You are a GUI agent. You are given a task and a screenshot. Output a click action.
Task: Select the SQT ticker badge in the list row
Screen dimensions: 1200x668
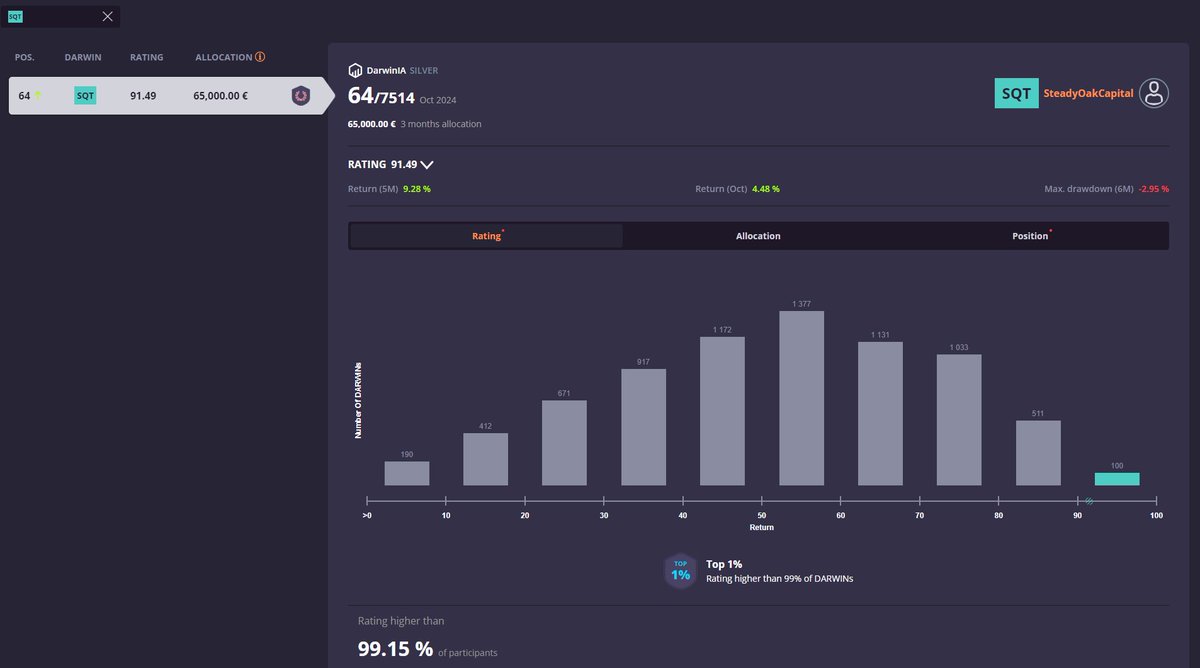(86, 96)
